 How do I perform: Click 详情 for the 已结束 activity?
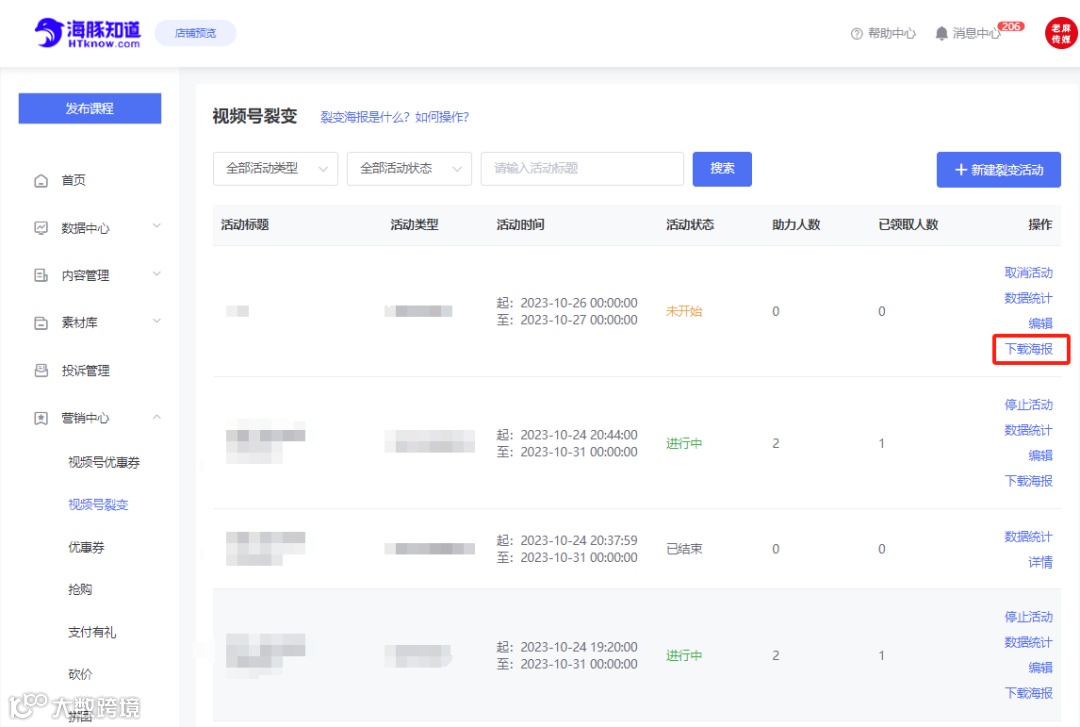[x=1041, y=562]
